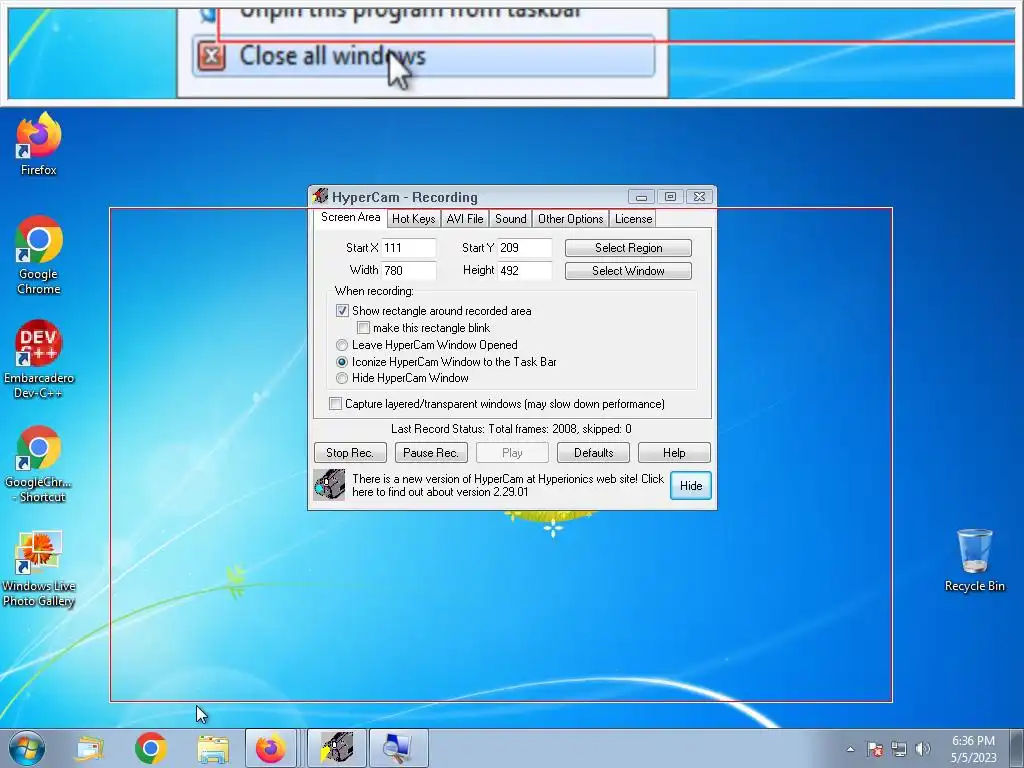1024x768 pixels.
Task: Toggle Show rectangle around recorded area
Action: [x=342, y=311]
